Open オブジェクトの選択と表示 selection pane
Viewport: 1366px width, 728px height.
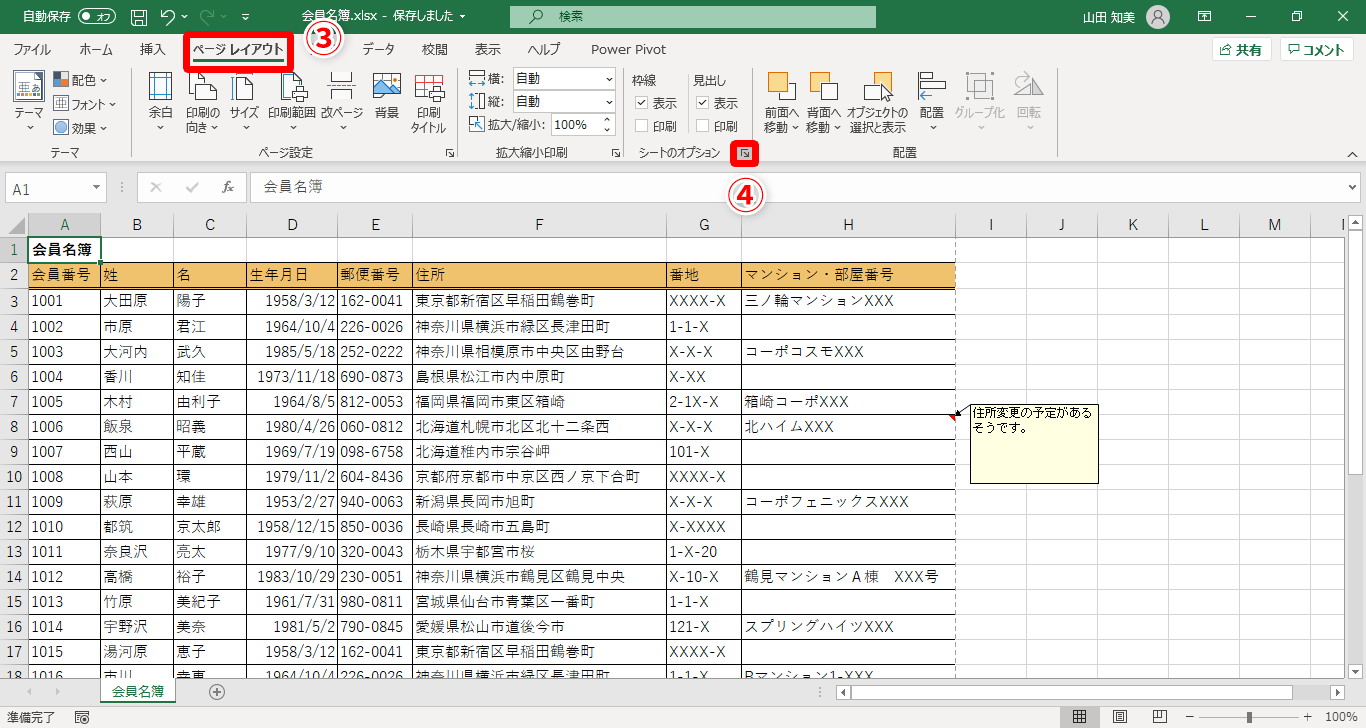tap(877, 103)
